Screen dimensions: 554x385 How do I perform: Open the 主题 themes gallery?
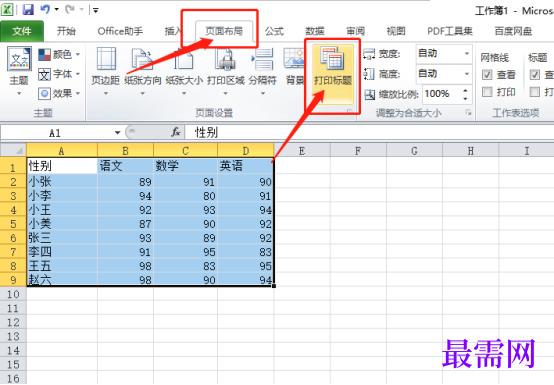[19, 72]
